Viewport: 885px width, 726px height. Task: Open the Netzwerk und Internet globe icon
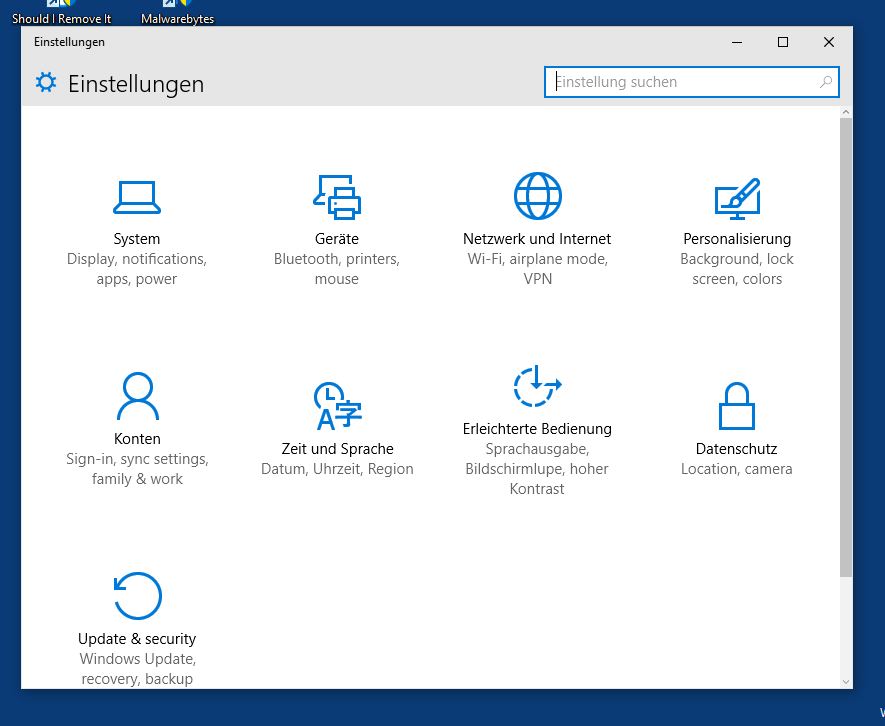coord(537,196)
